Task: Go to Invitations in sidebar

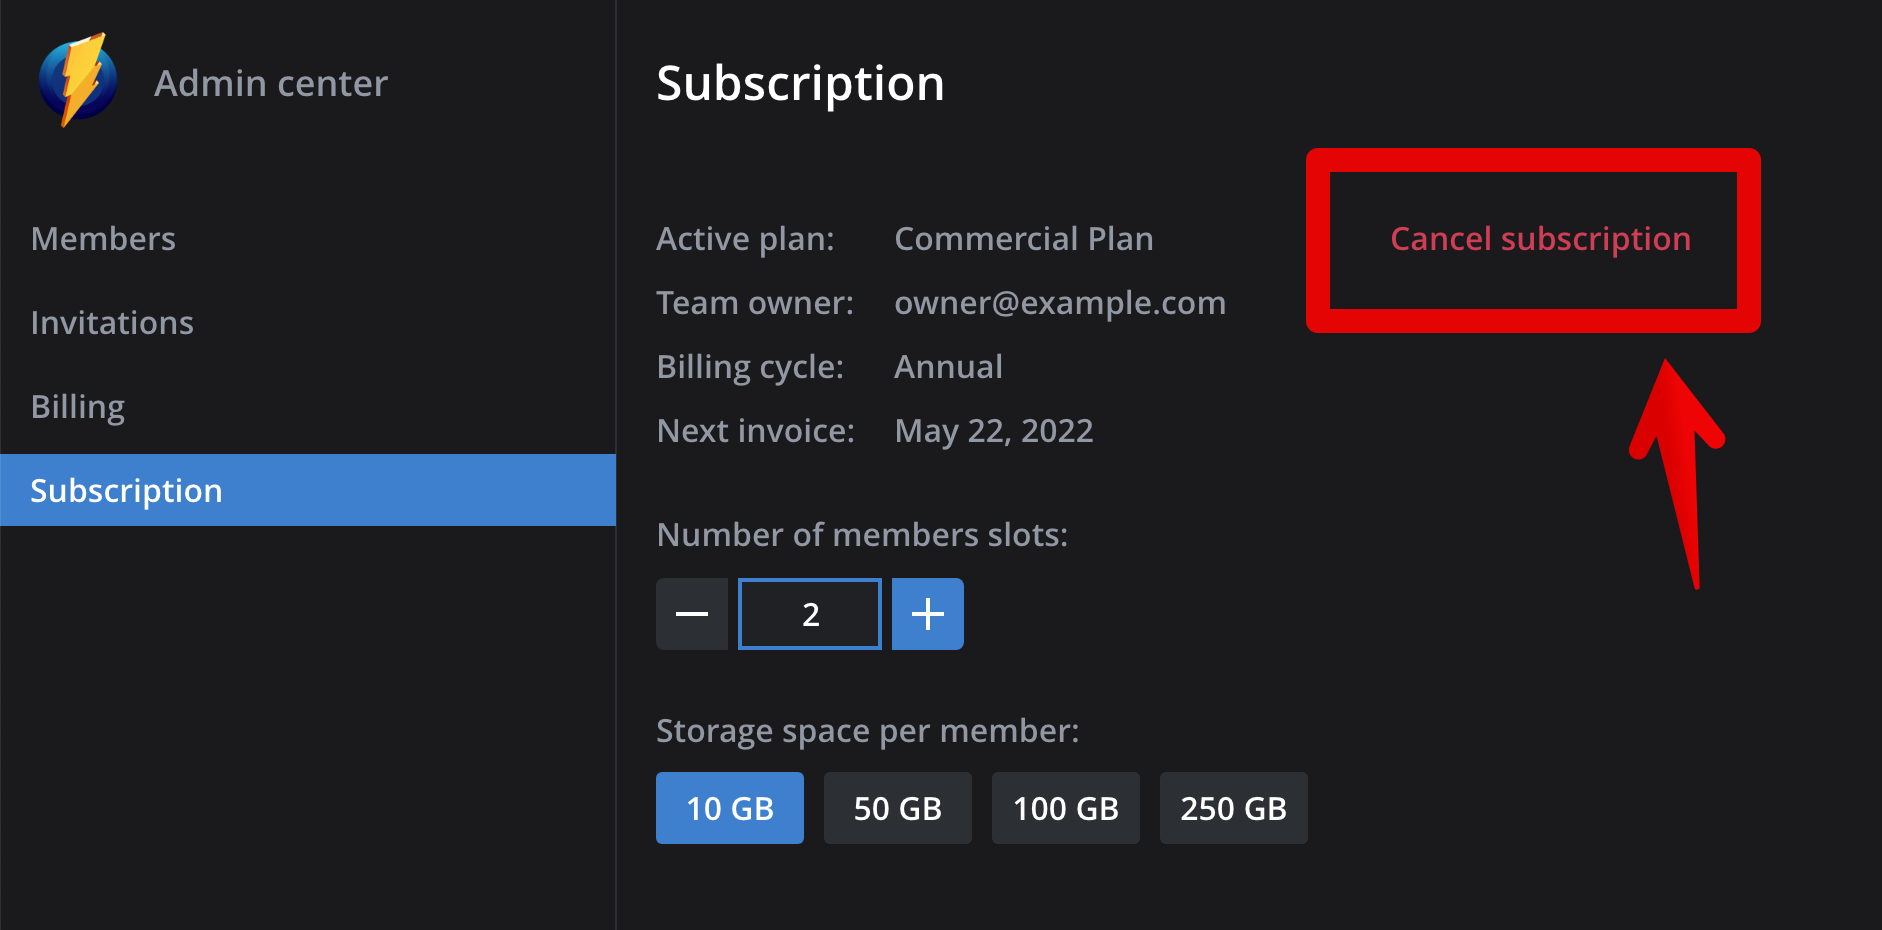Action: 112,323
